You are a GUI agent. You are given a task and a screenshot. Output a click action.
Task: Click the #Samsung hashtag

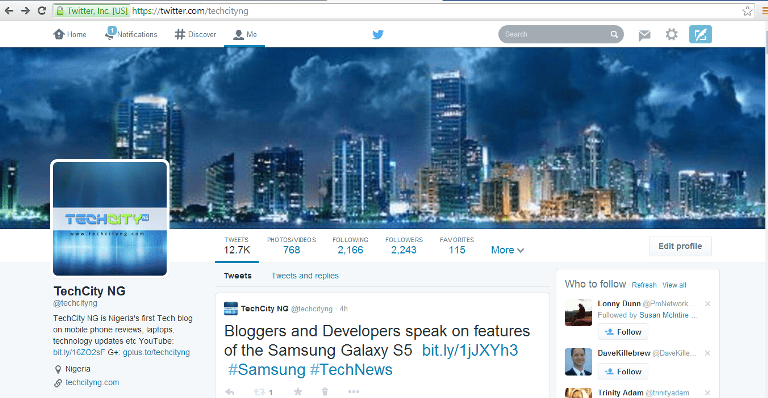pyautogui.click(x=267, y=370)
